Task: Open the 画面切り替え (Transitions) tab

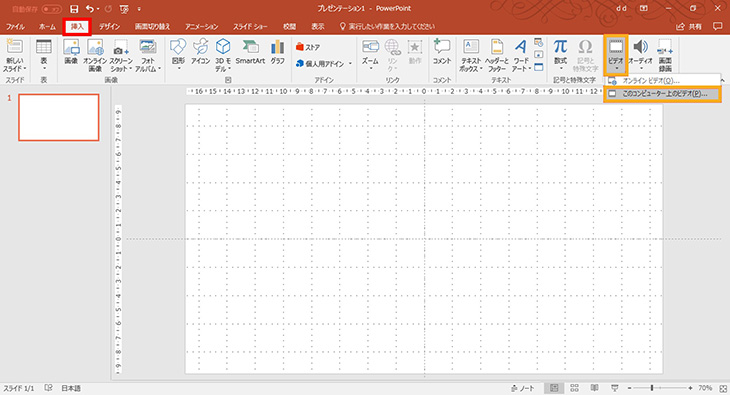Action: point(152,27)
